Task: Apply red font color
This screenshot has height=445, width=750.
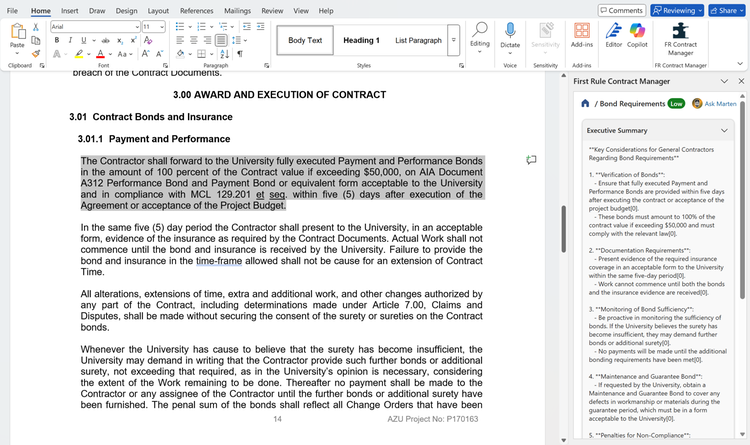Action: [x=100, y=54]
